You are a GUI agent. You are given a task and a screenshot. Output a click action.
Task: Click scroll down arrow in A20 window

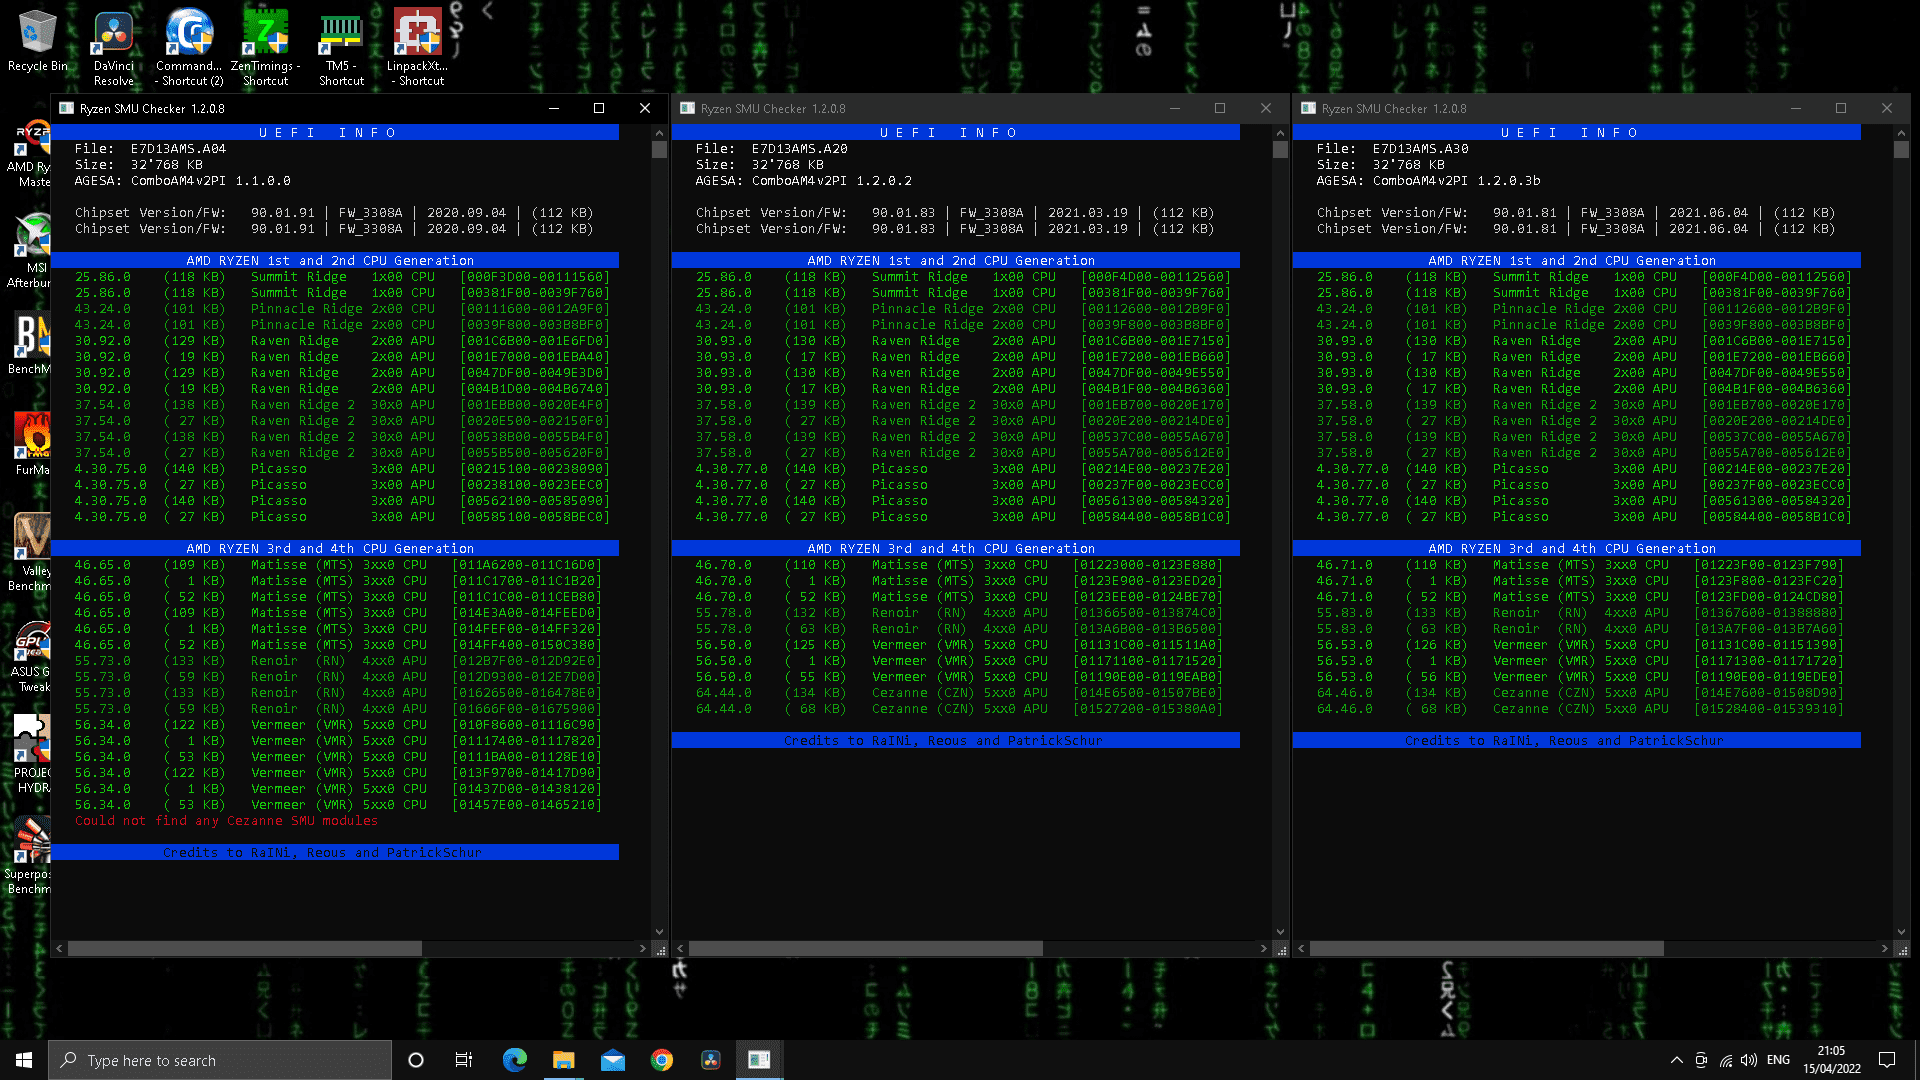coord(1280,932)
